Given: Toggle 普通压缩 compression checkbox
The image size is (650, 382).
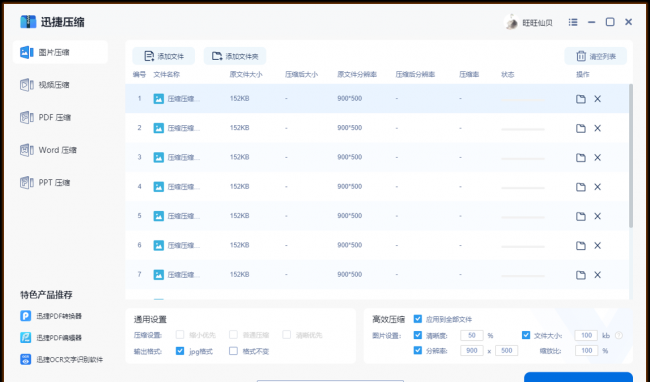Looking at the screenshot, I should tap(233, 334).
